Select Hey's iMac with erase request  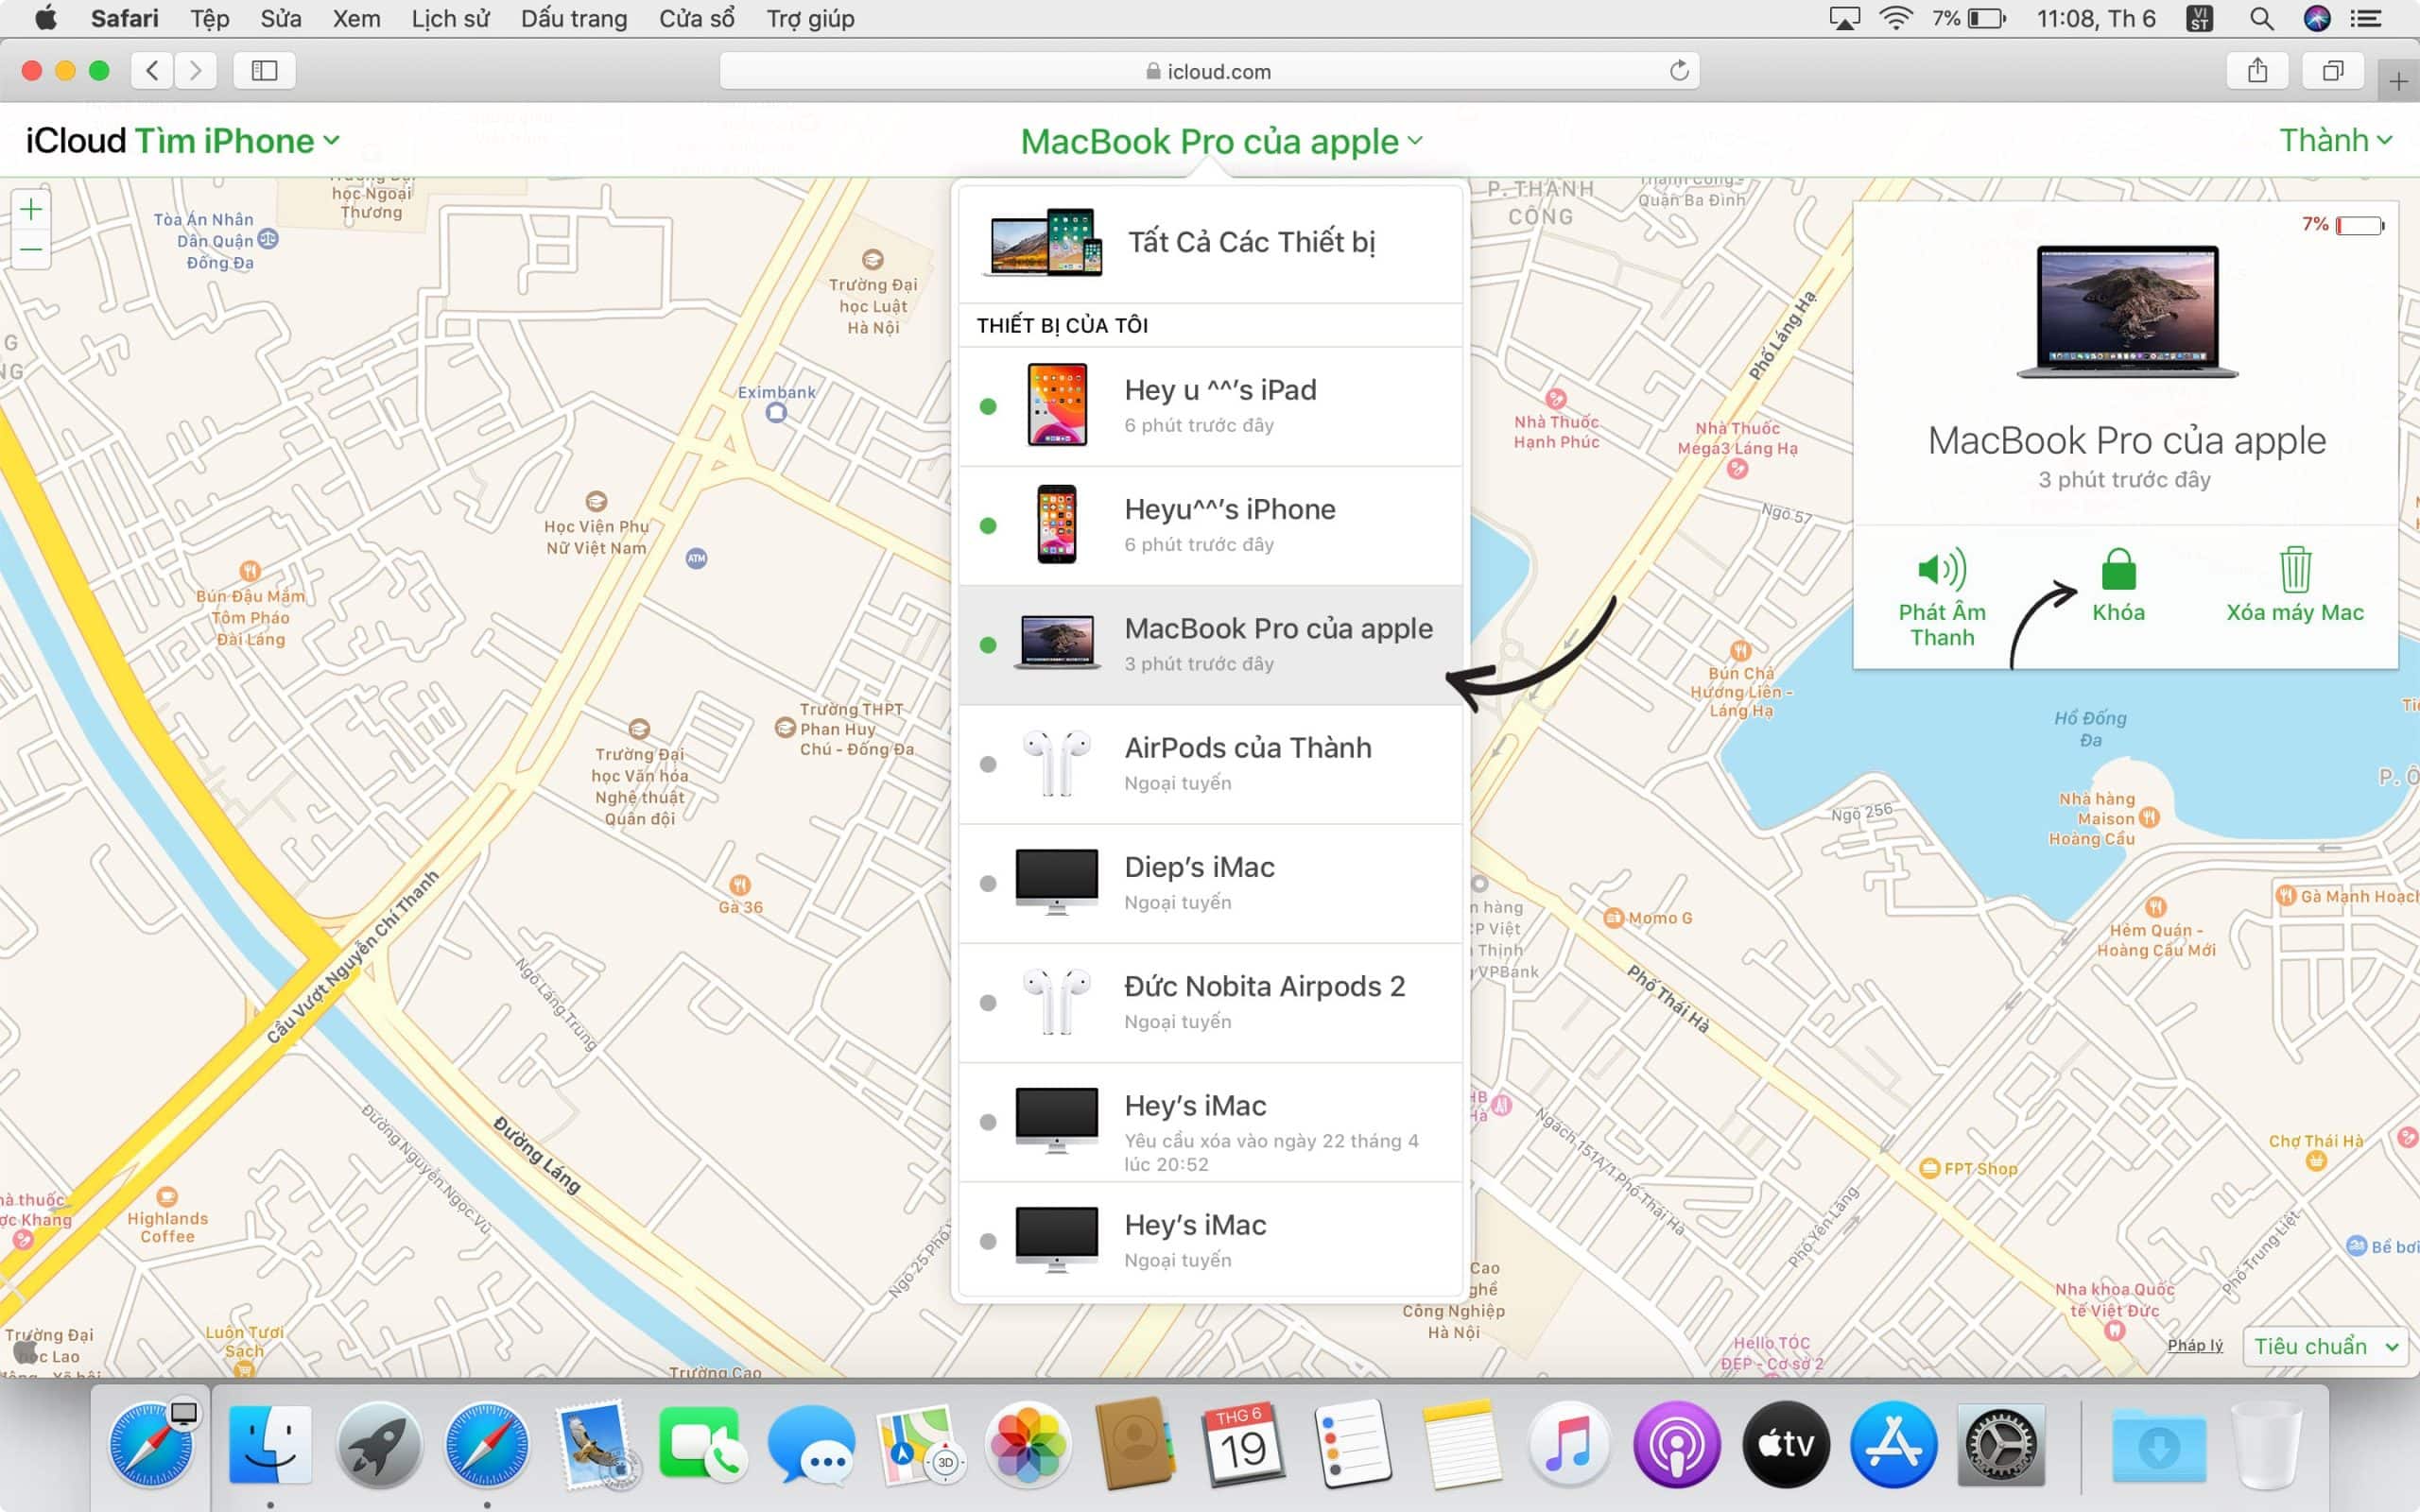1210,1122
